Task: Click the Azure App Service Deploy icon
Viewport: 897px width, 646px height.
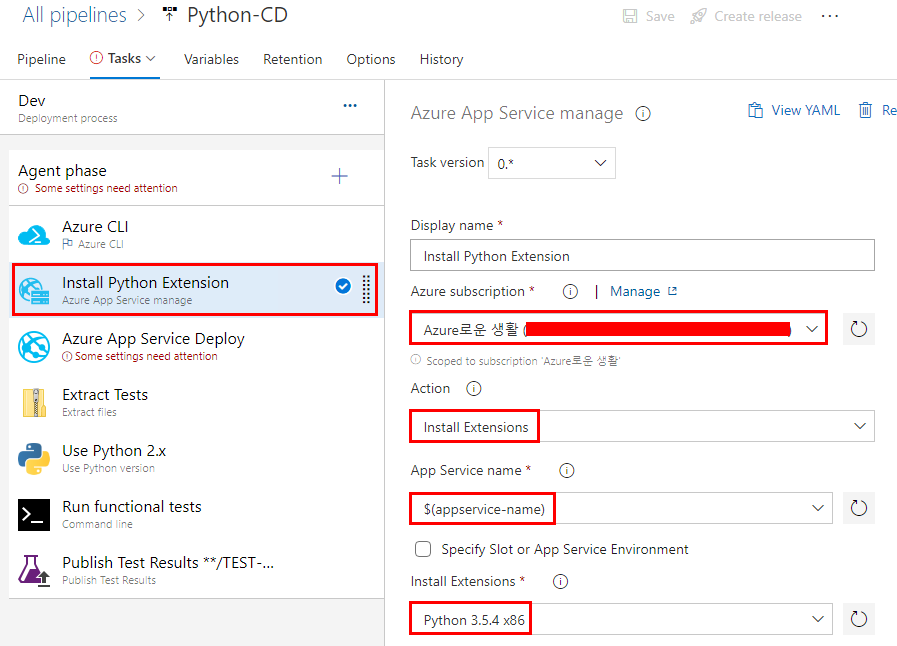Action: (x=34, y=347)
